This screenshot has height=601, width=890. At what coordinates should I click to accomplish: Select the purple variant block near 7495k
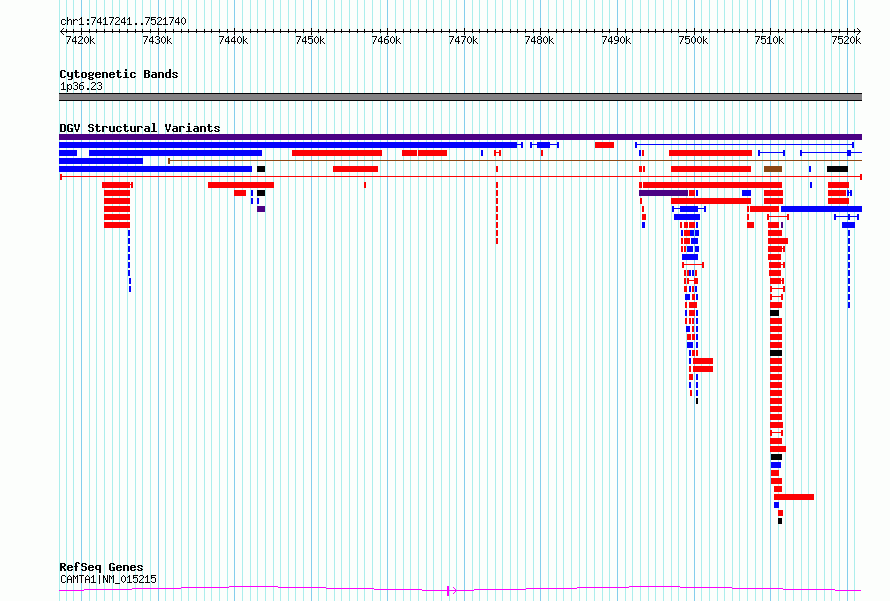664,194
